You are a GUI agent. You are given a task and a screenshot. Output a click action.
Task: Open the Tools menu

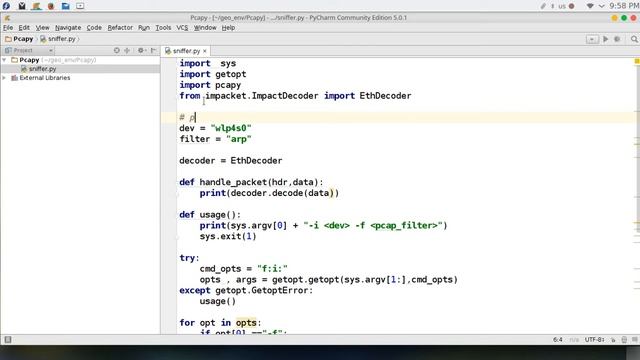tap(163, 28)
